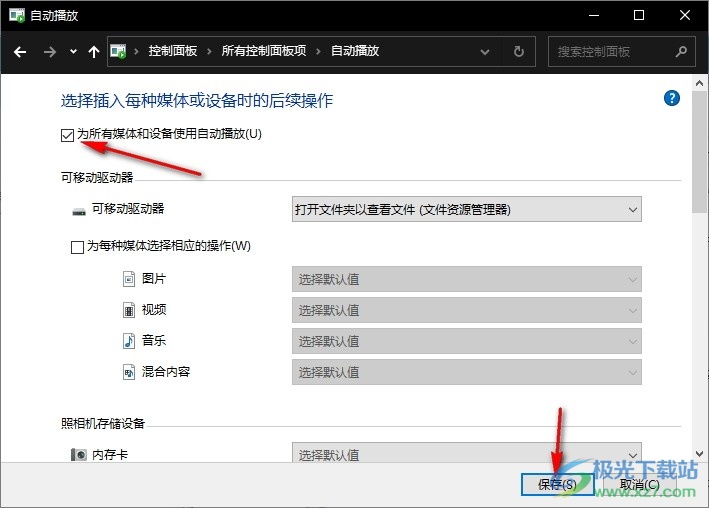Click the scrollbar down arrow
The width and height of the screenshot is (709, 508).
point(699,454)
